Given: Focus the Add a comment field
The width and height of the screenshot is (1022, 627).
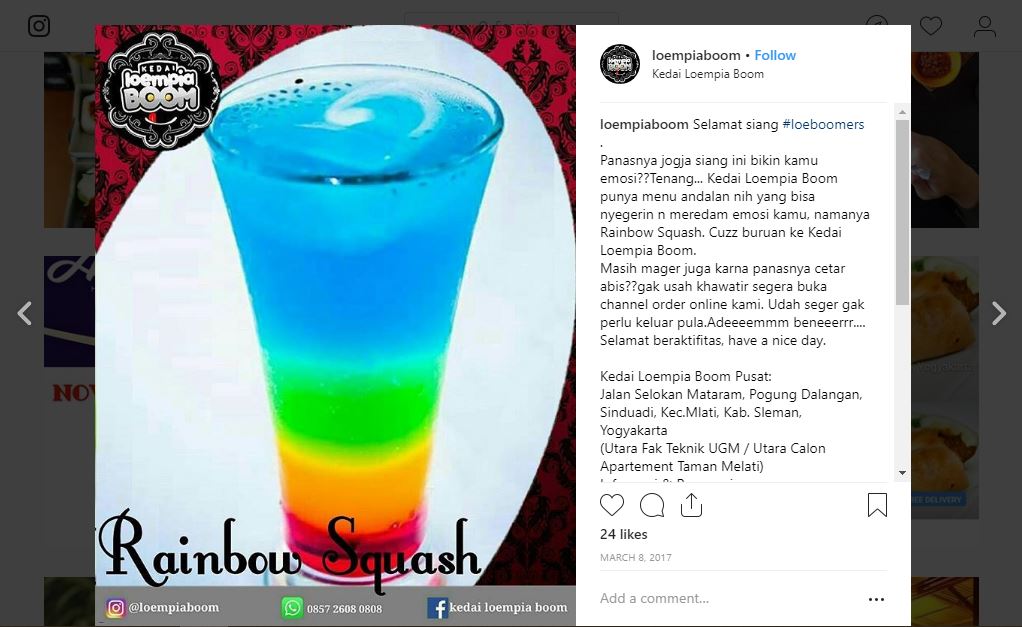Looking at the screenshot, I should (x=723, y=598).
